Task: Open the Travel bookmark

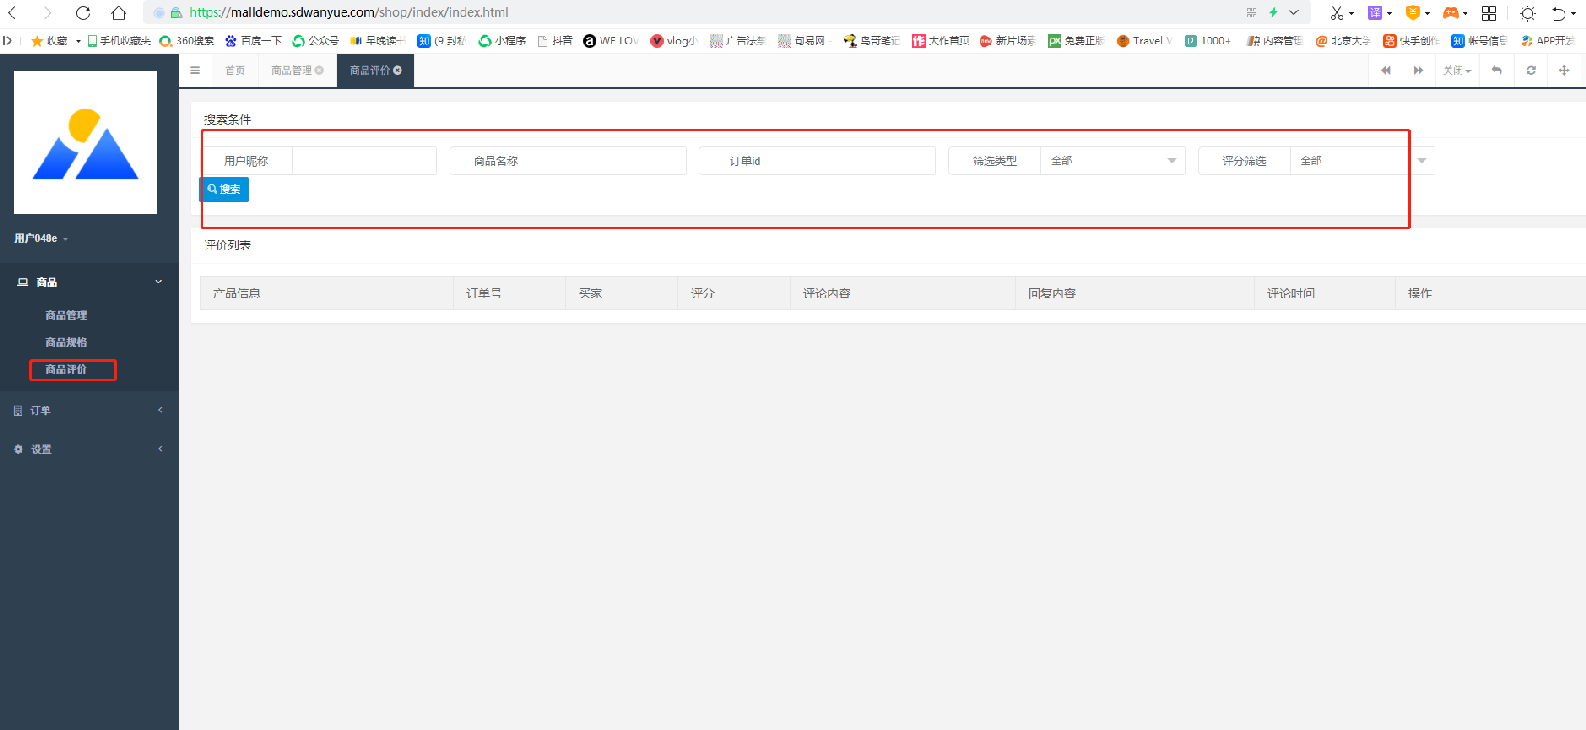Action: coord(1144,41)
